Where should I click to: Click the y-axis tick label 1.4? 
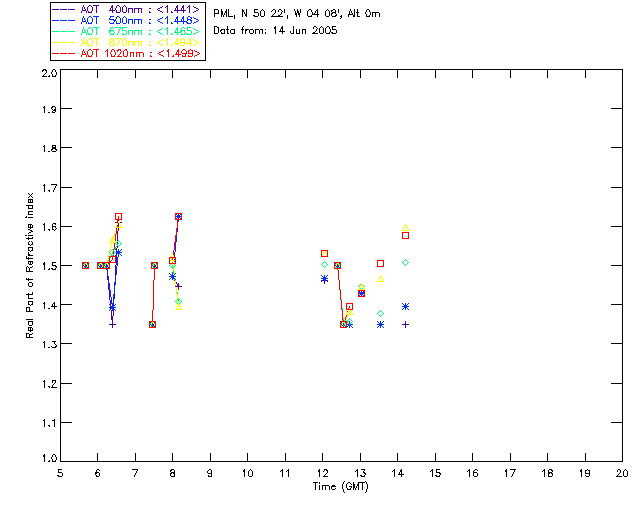coord(49,305)
